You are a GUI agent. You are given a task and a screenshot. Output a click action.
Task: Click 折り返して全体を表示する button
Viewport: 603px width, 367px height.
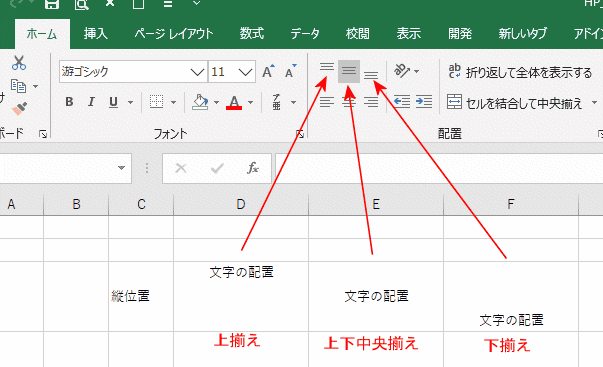click(x=520, y=72)
